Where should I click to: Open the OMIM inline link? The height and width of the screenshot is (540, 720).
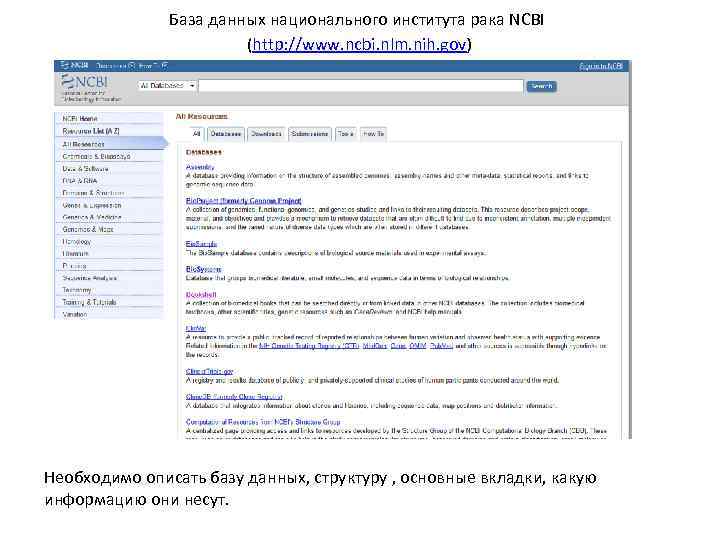pyautogui.click(x=418, y=346)
